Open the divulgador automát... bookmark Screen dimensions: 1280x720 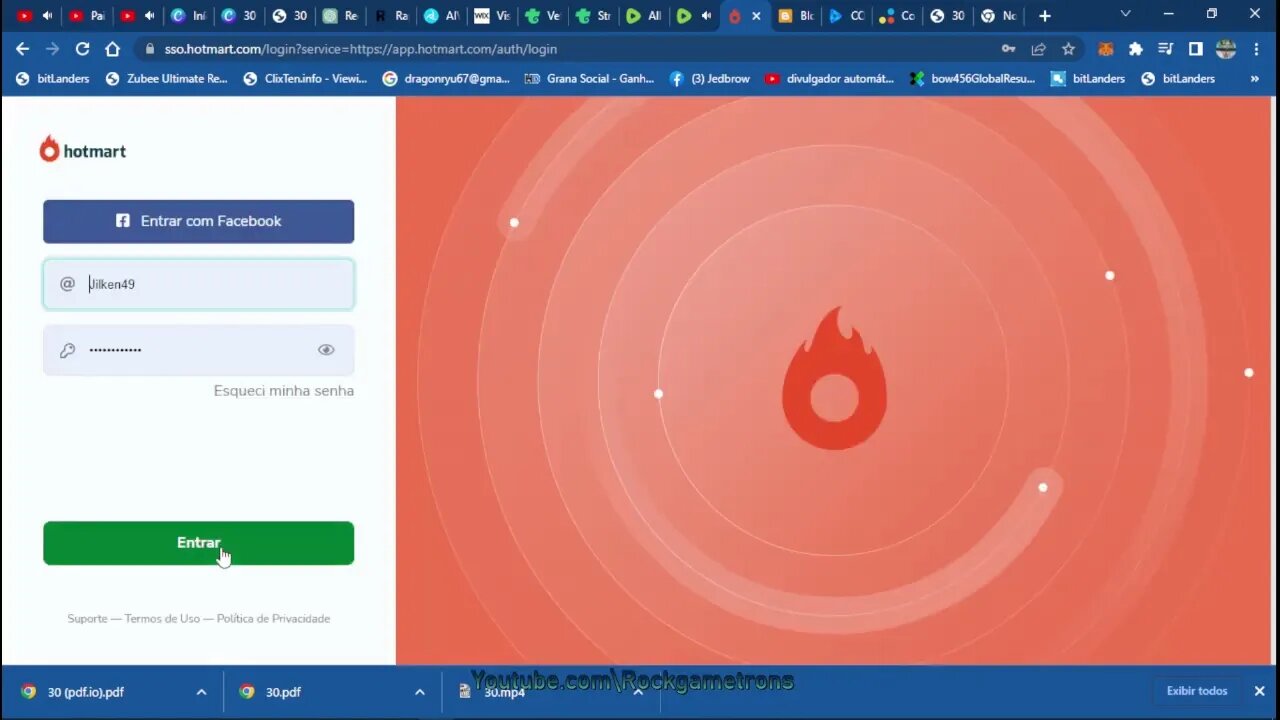(x=829, y=79)
